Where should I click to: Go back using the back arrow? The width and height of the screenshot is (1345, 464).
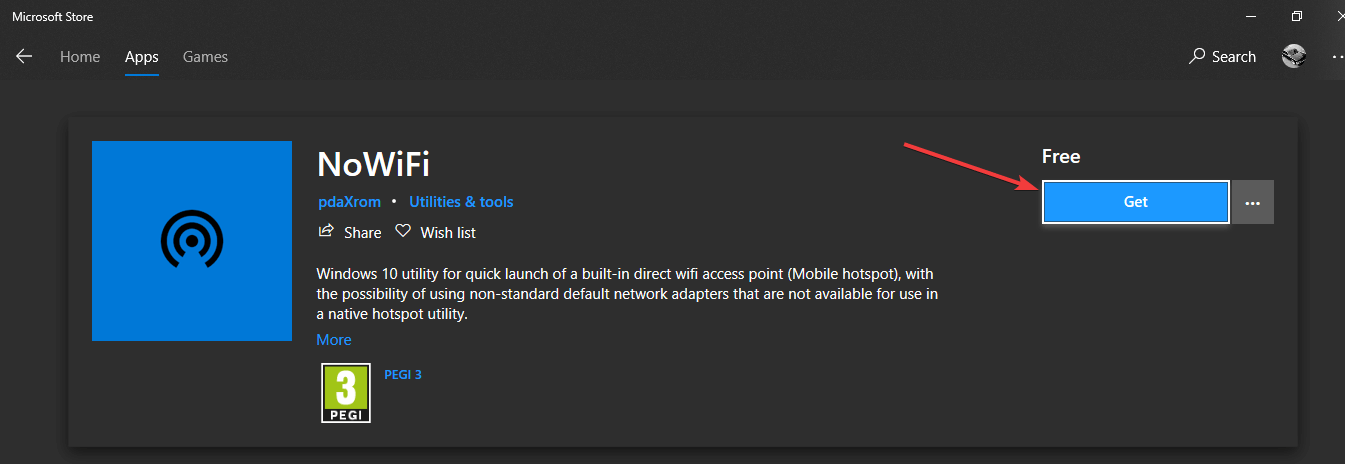coord(24,57)
